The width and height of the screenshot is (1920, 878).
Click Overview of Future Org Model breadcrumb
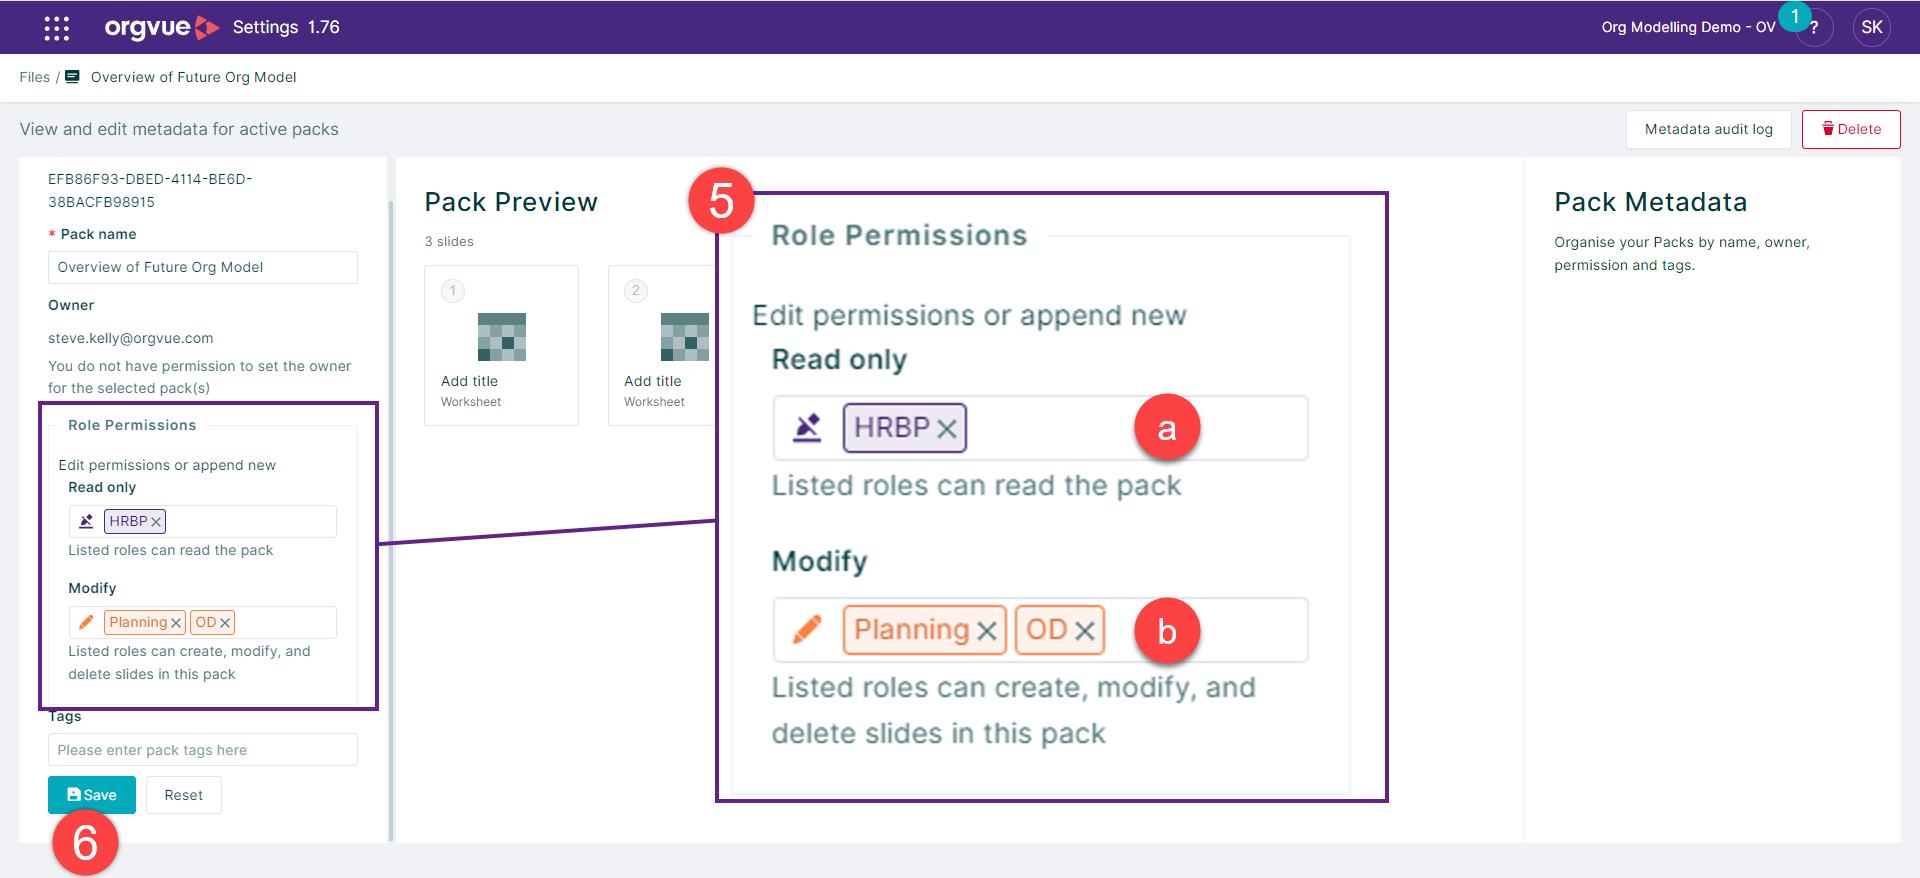coord(193,77)
